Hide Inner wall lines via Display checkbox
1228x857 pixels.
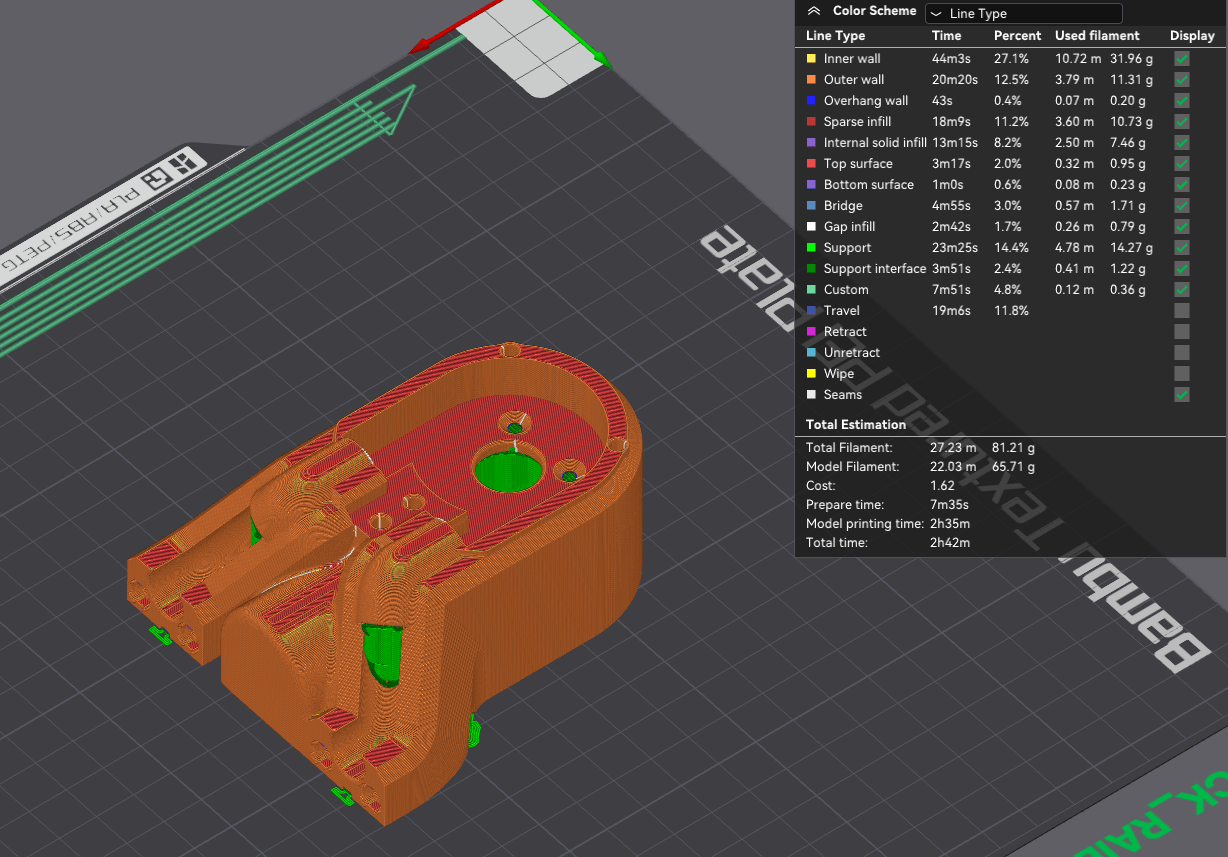point(1182,59)
